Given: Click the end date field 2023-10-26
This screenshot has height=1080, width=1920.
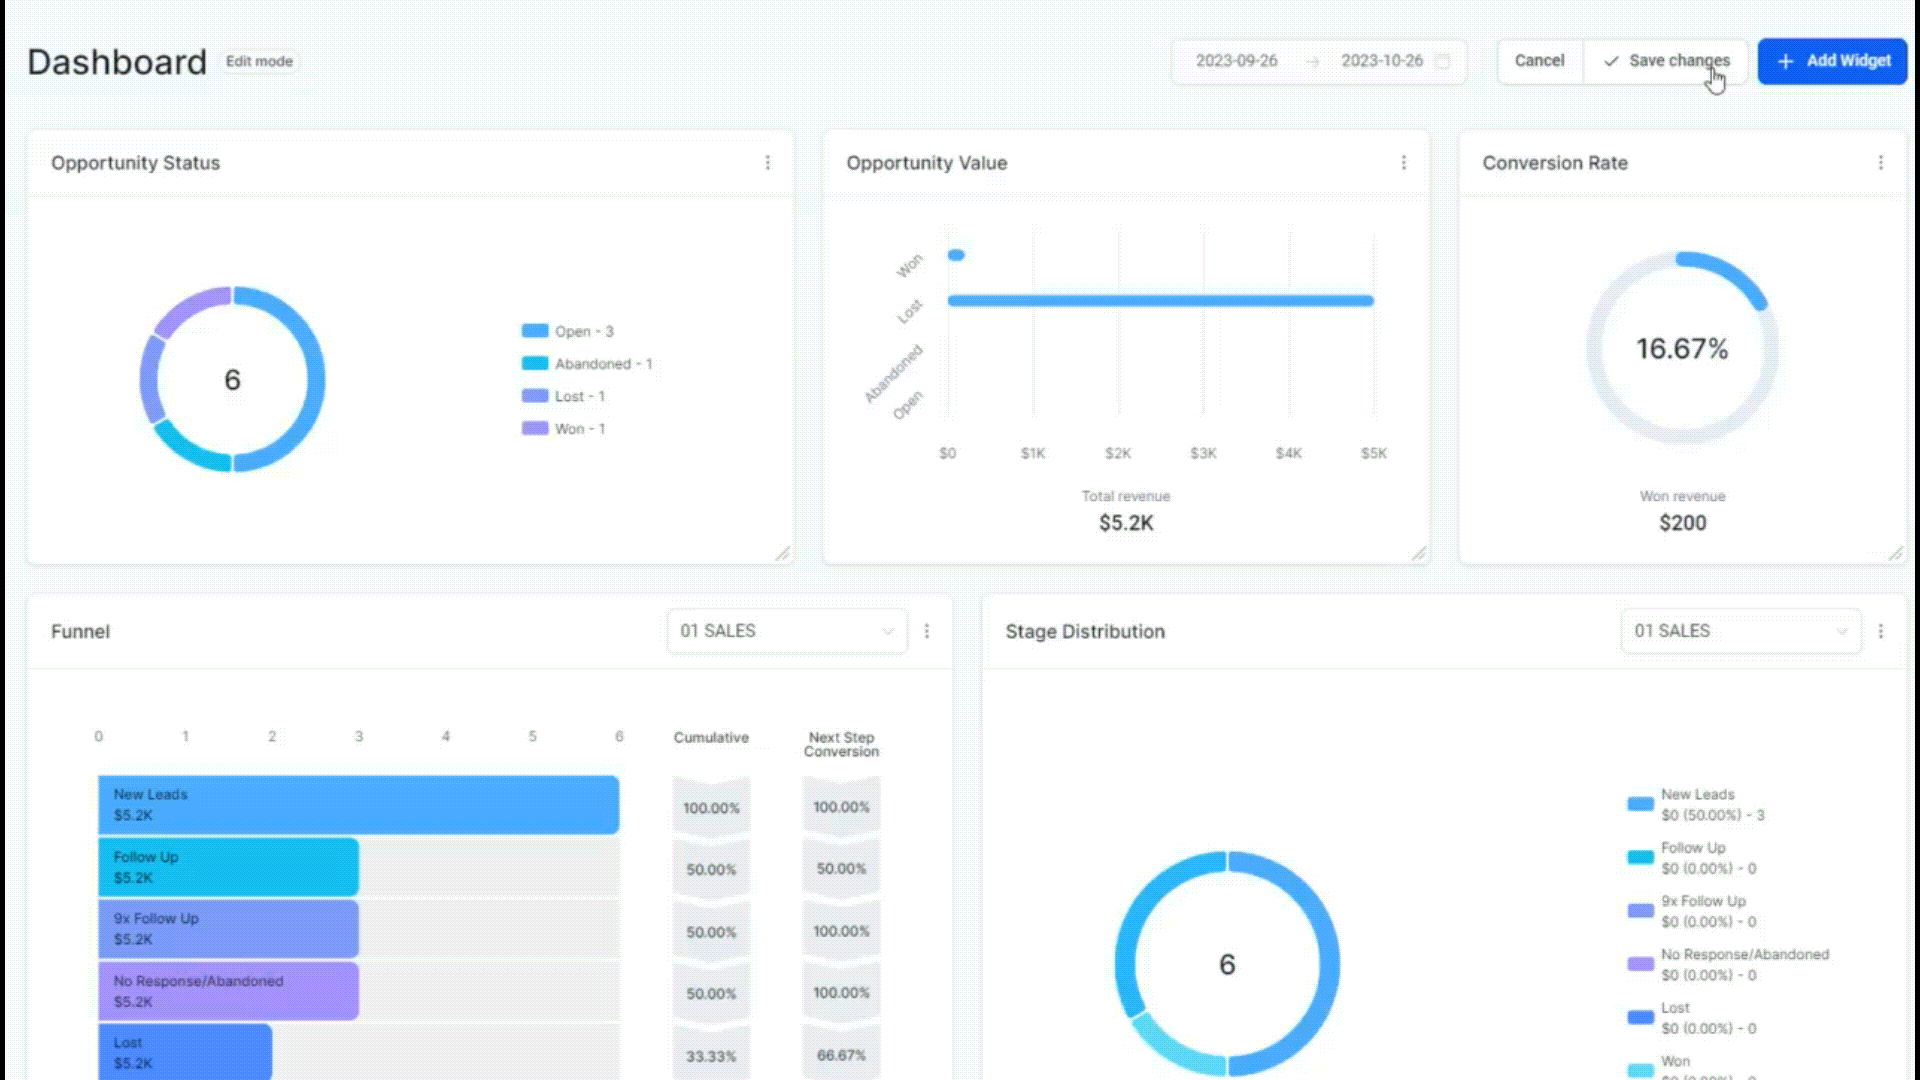Looking at the screenshot, I should tap(1381, 61).
